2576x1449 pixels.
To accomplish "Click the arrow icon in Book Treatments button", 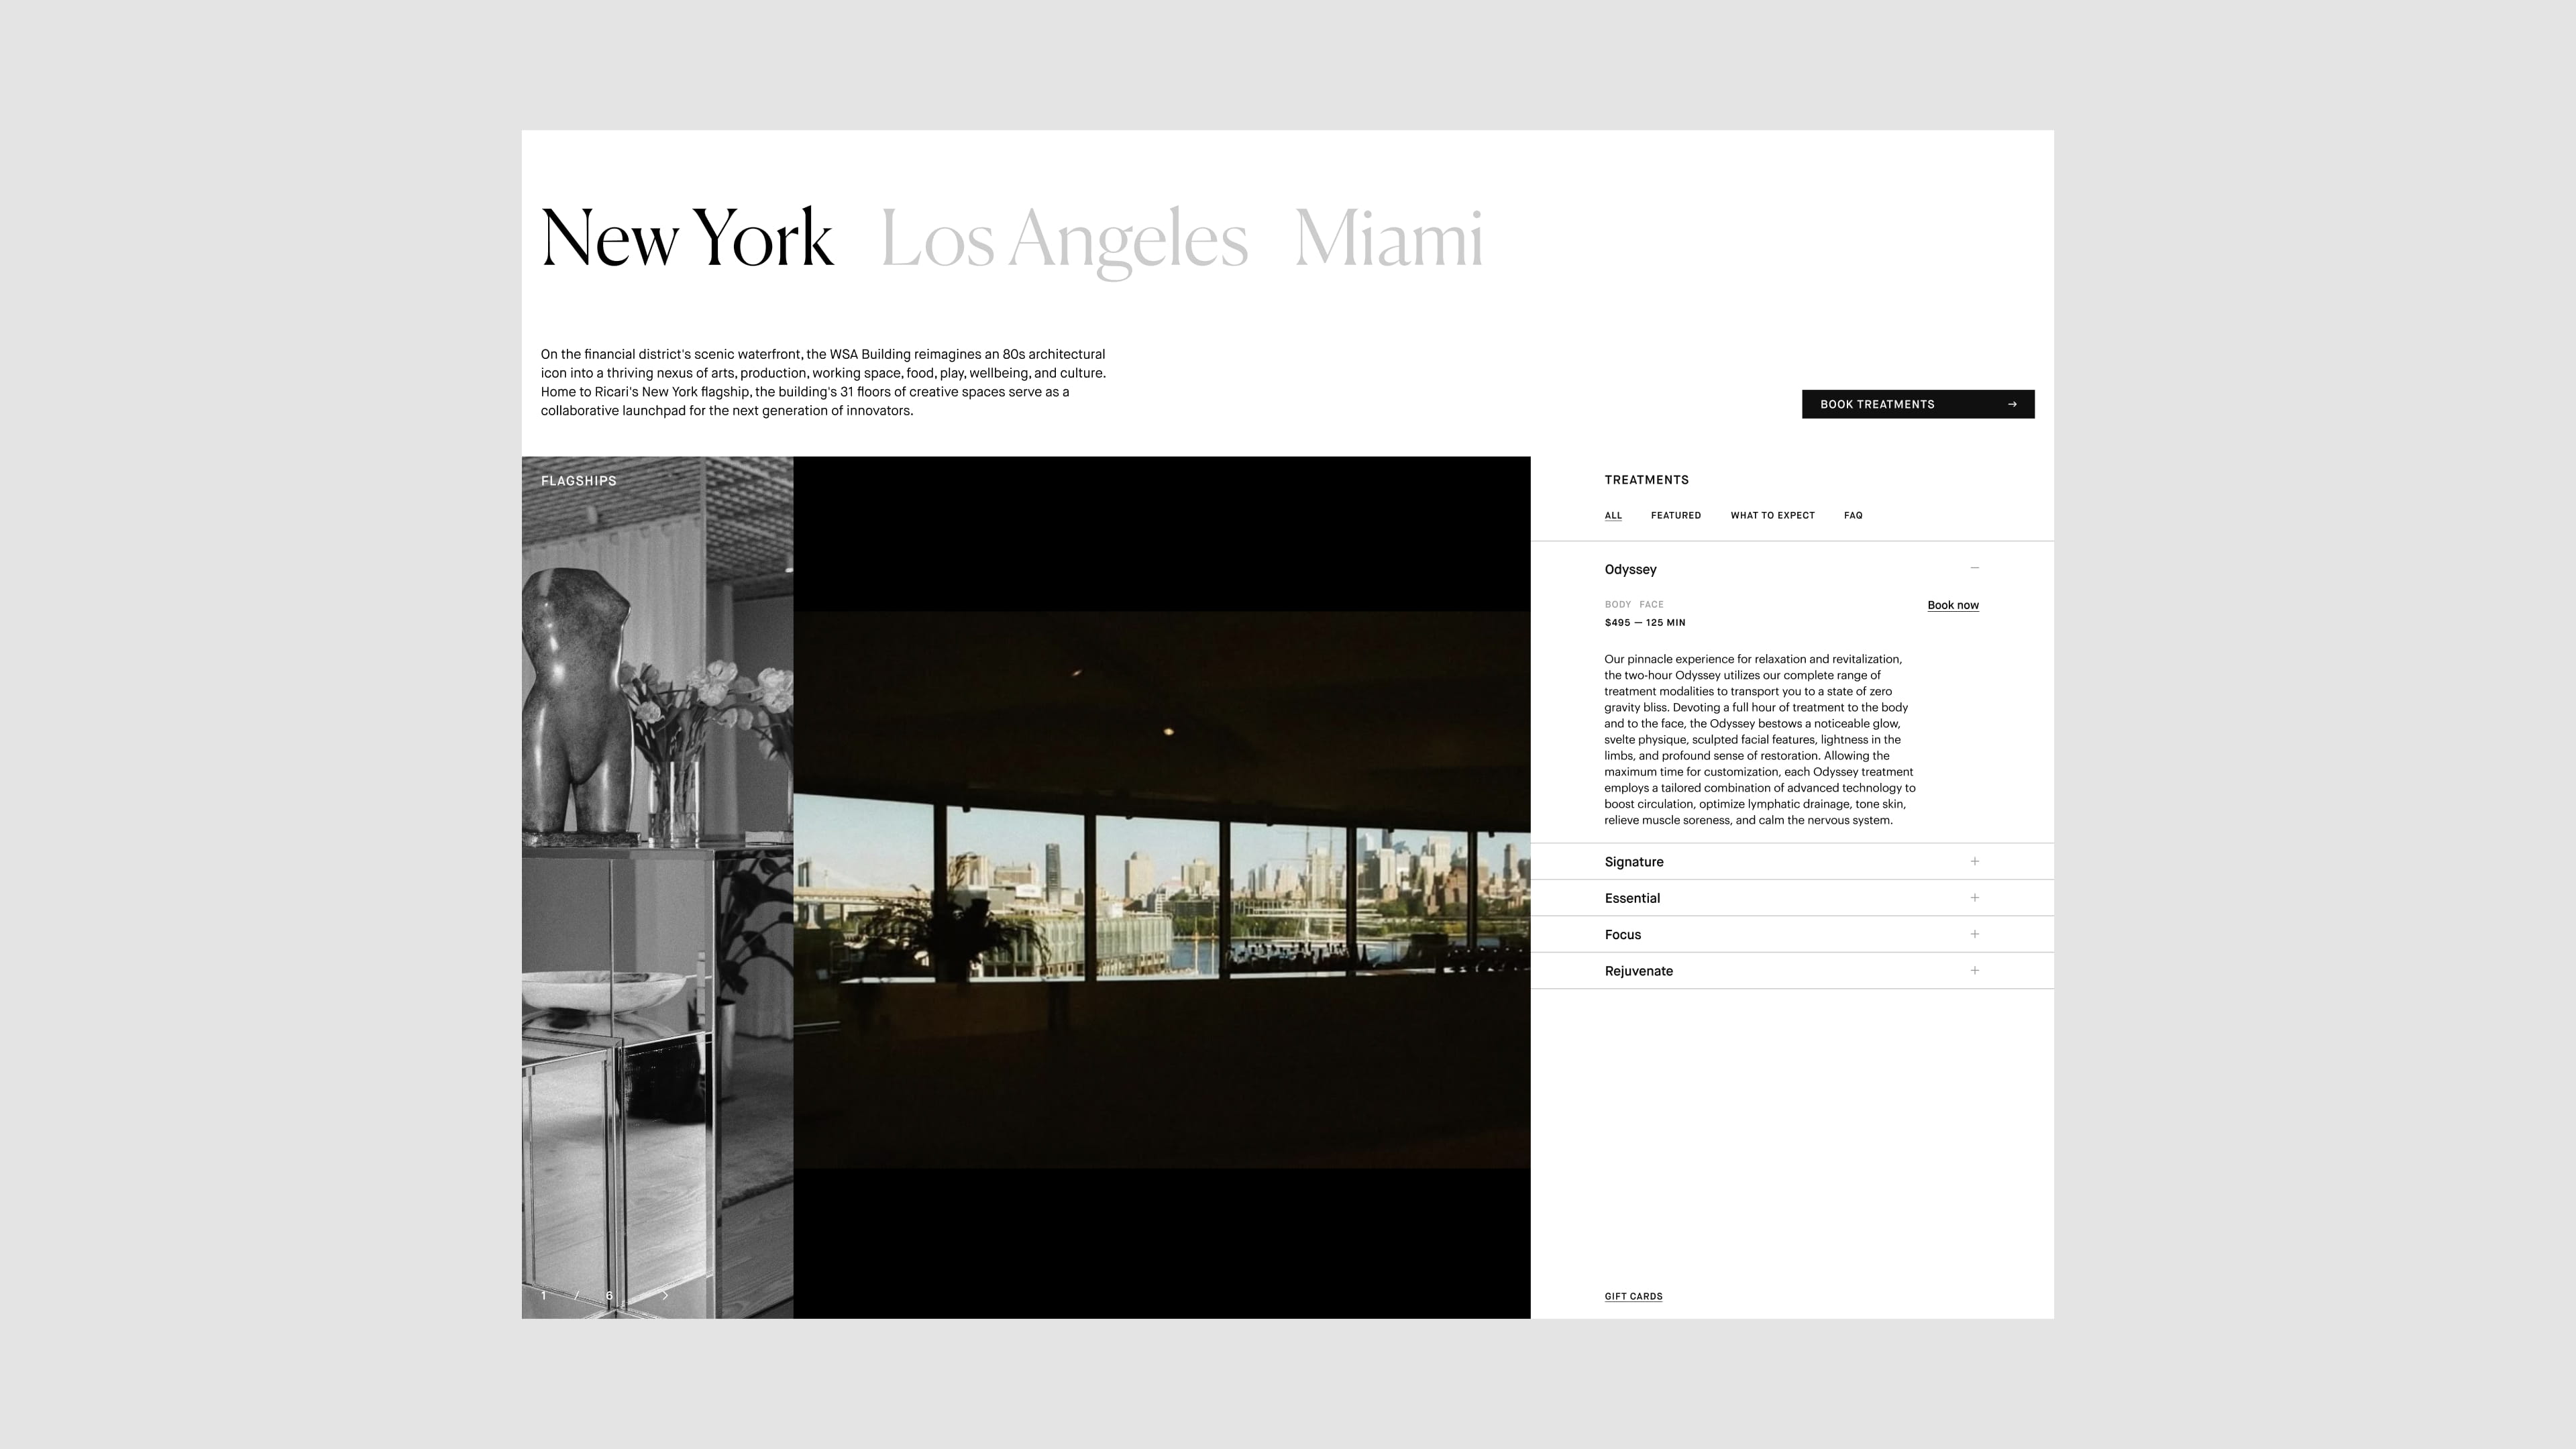I will 2012,404.
